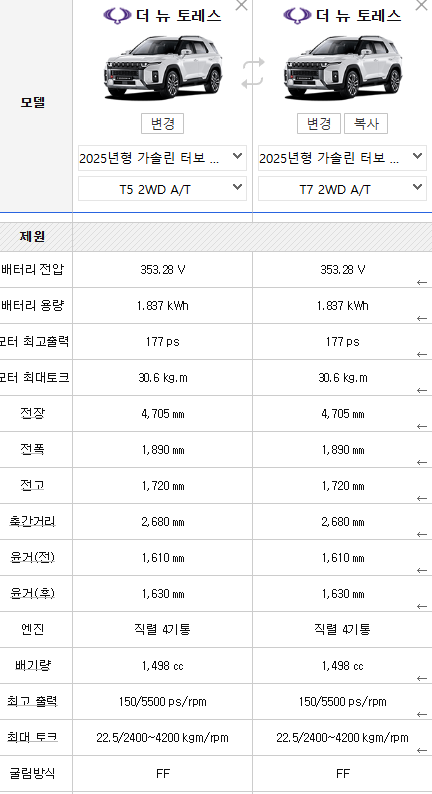Click the 복사 button
Screen dimensions: 432x794
[366, 124]
